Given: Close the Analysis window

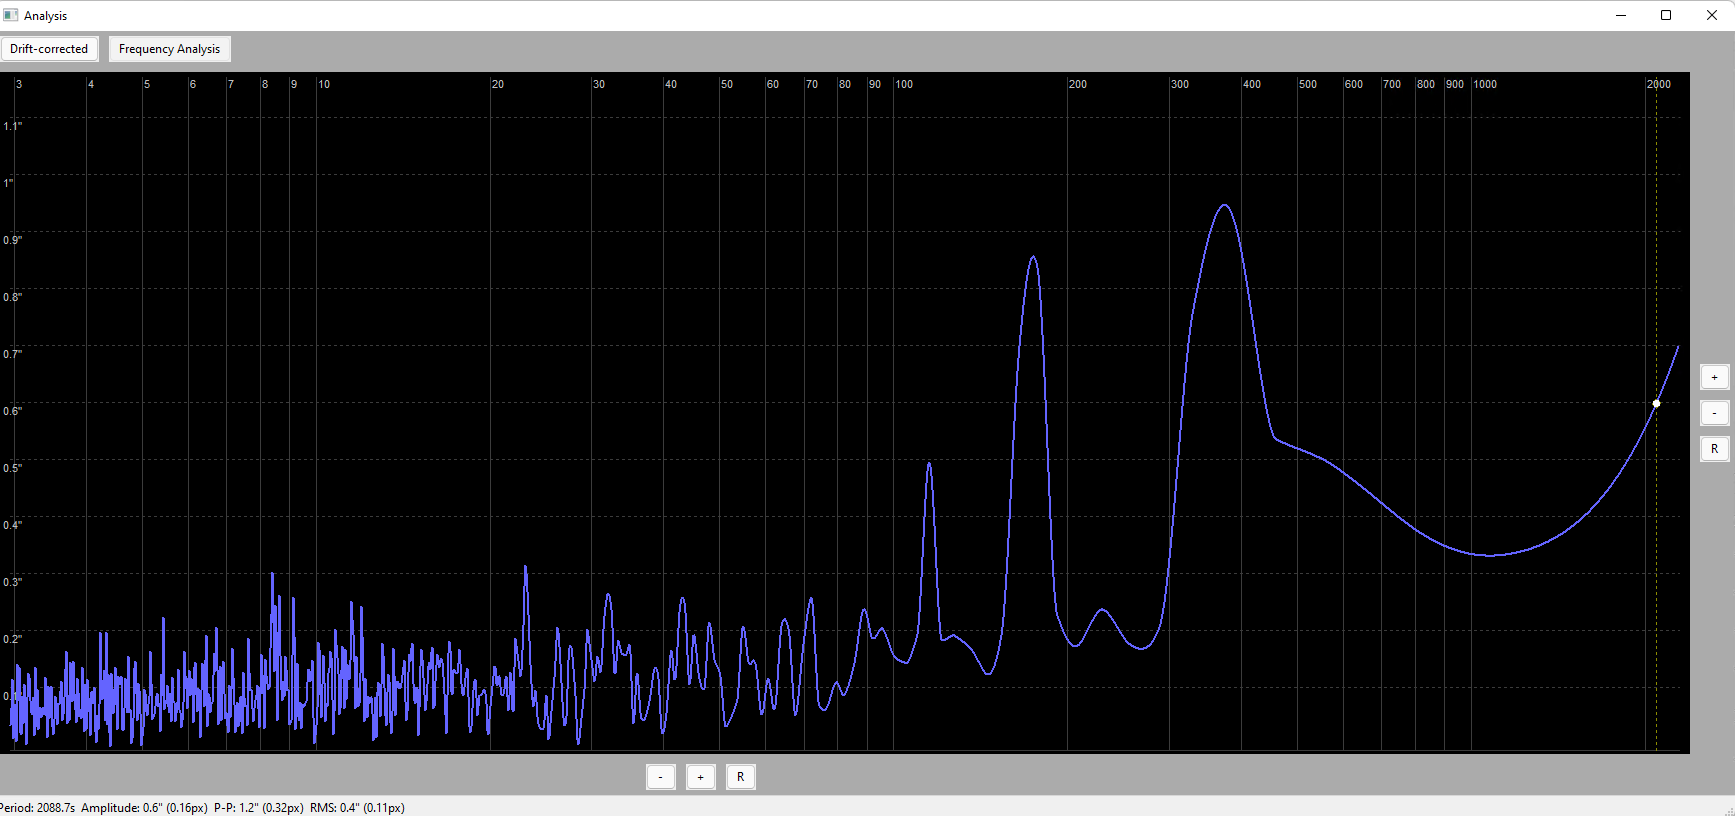Looking at the screenshot, I should [x=1711, y=15].
